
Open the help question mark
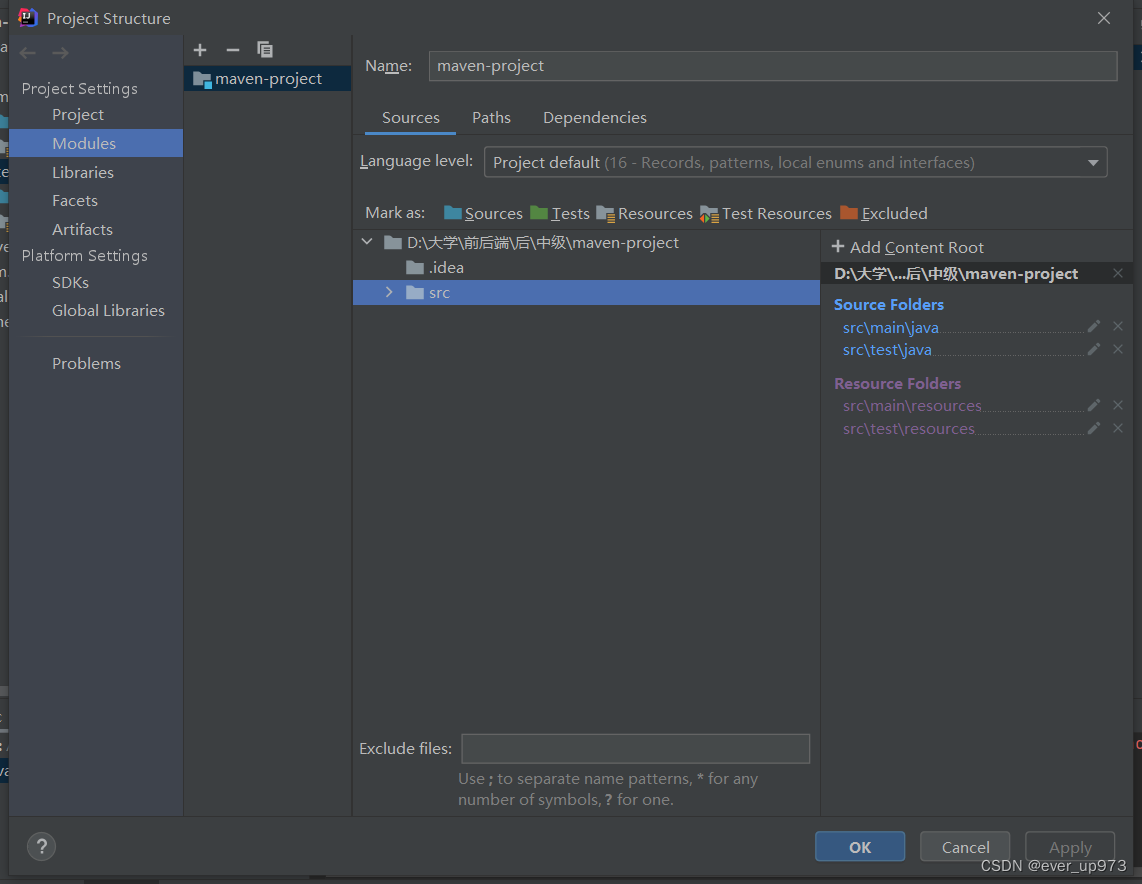click(42, 846)
